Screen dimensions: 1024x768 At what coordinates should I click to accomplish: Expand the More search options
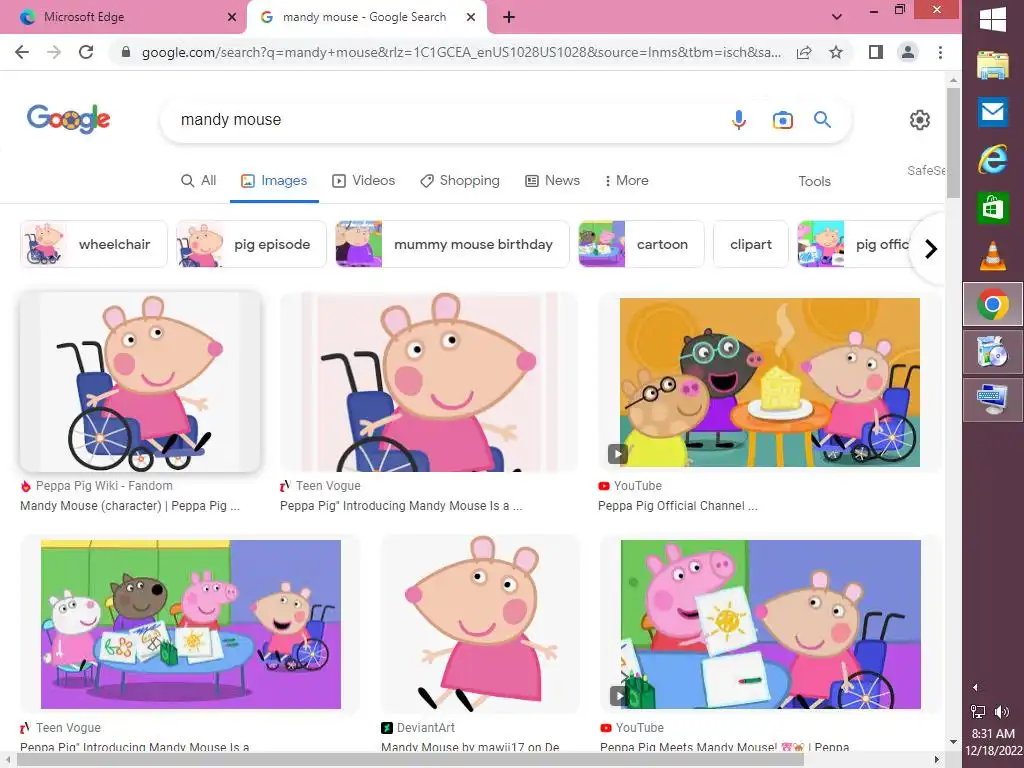[626, 181]
